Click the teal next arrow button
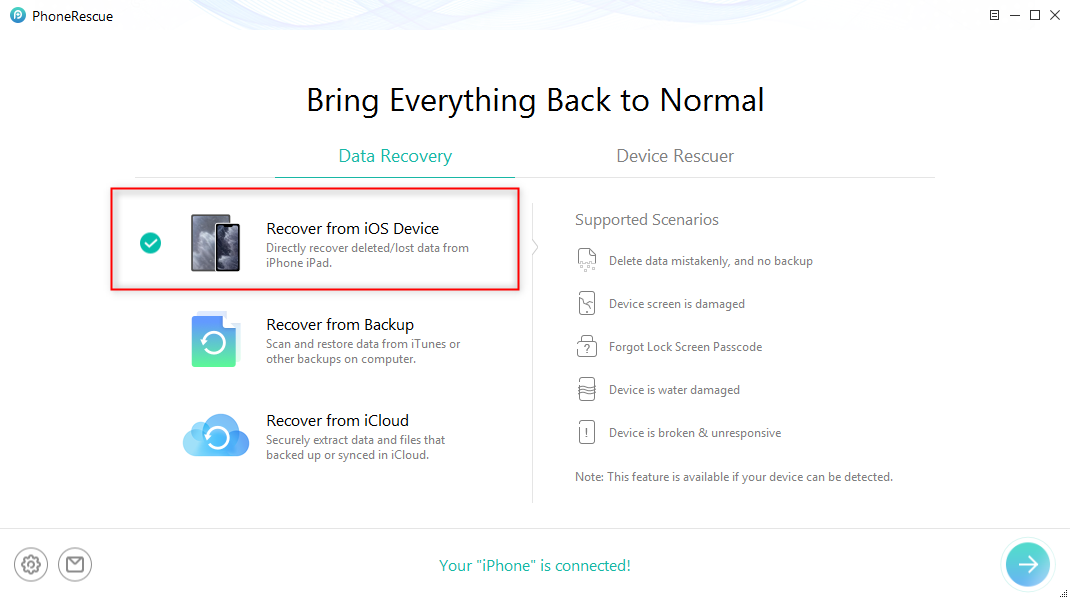The height and width of the screenshot is (600, 1070). click(x=1028, y=564)
